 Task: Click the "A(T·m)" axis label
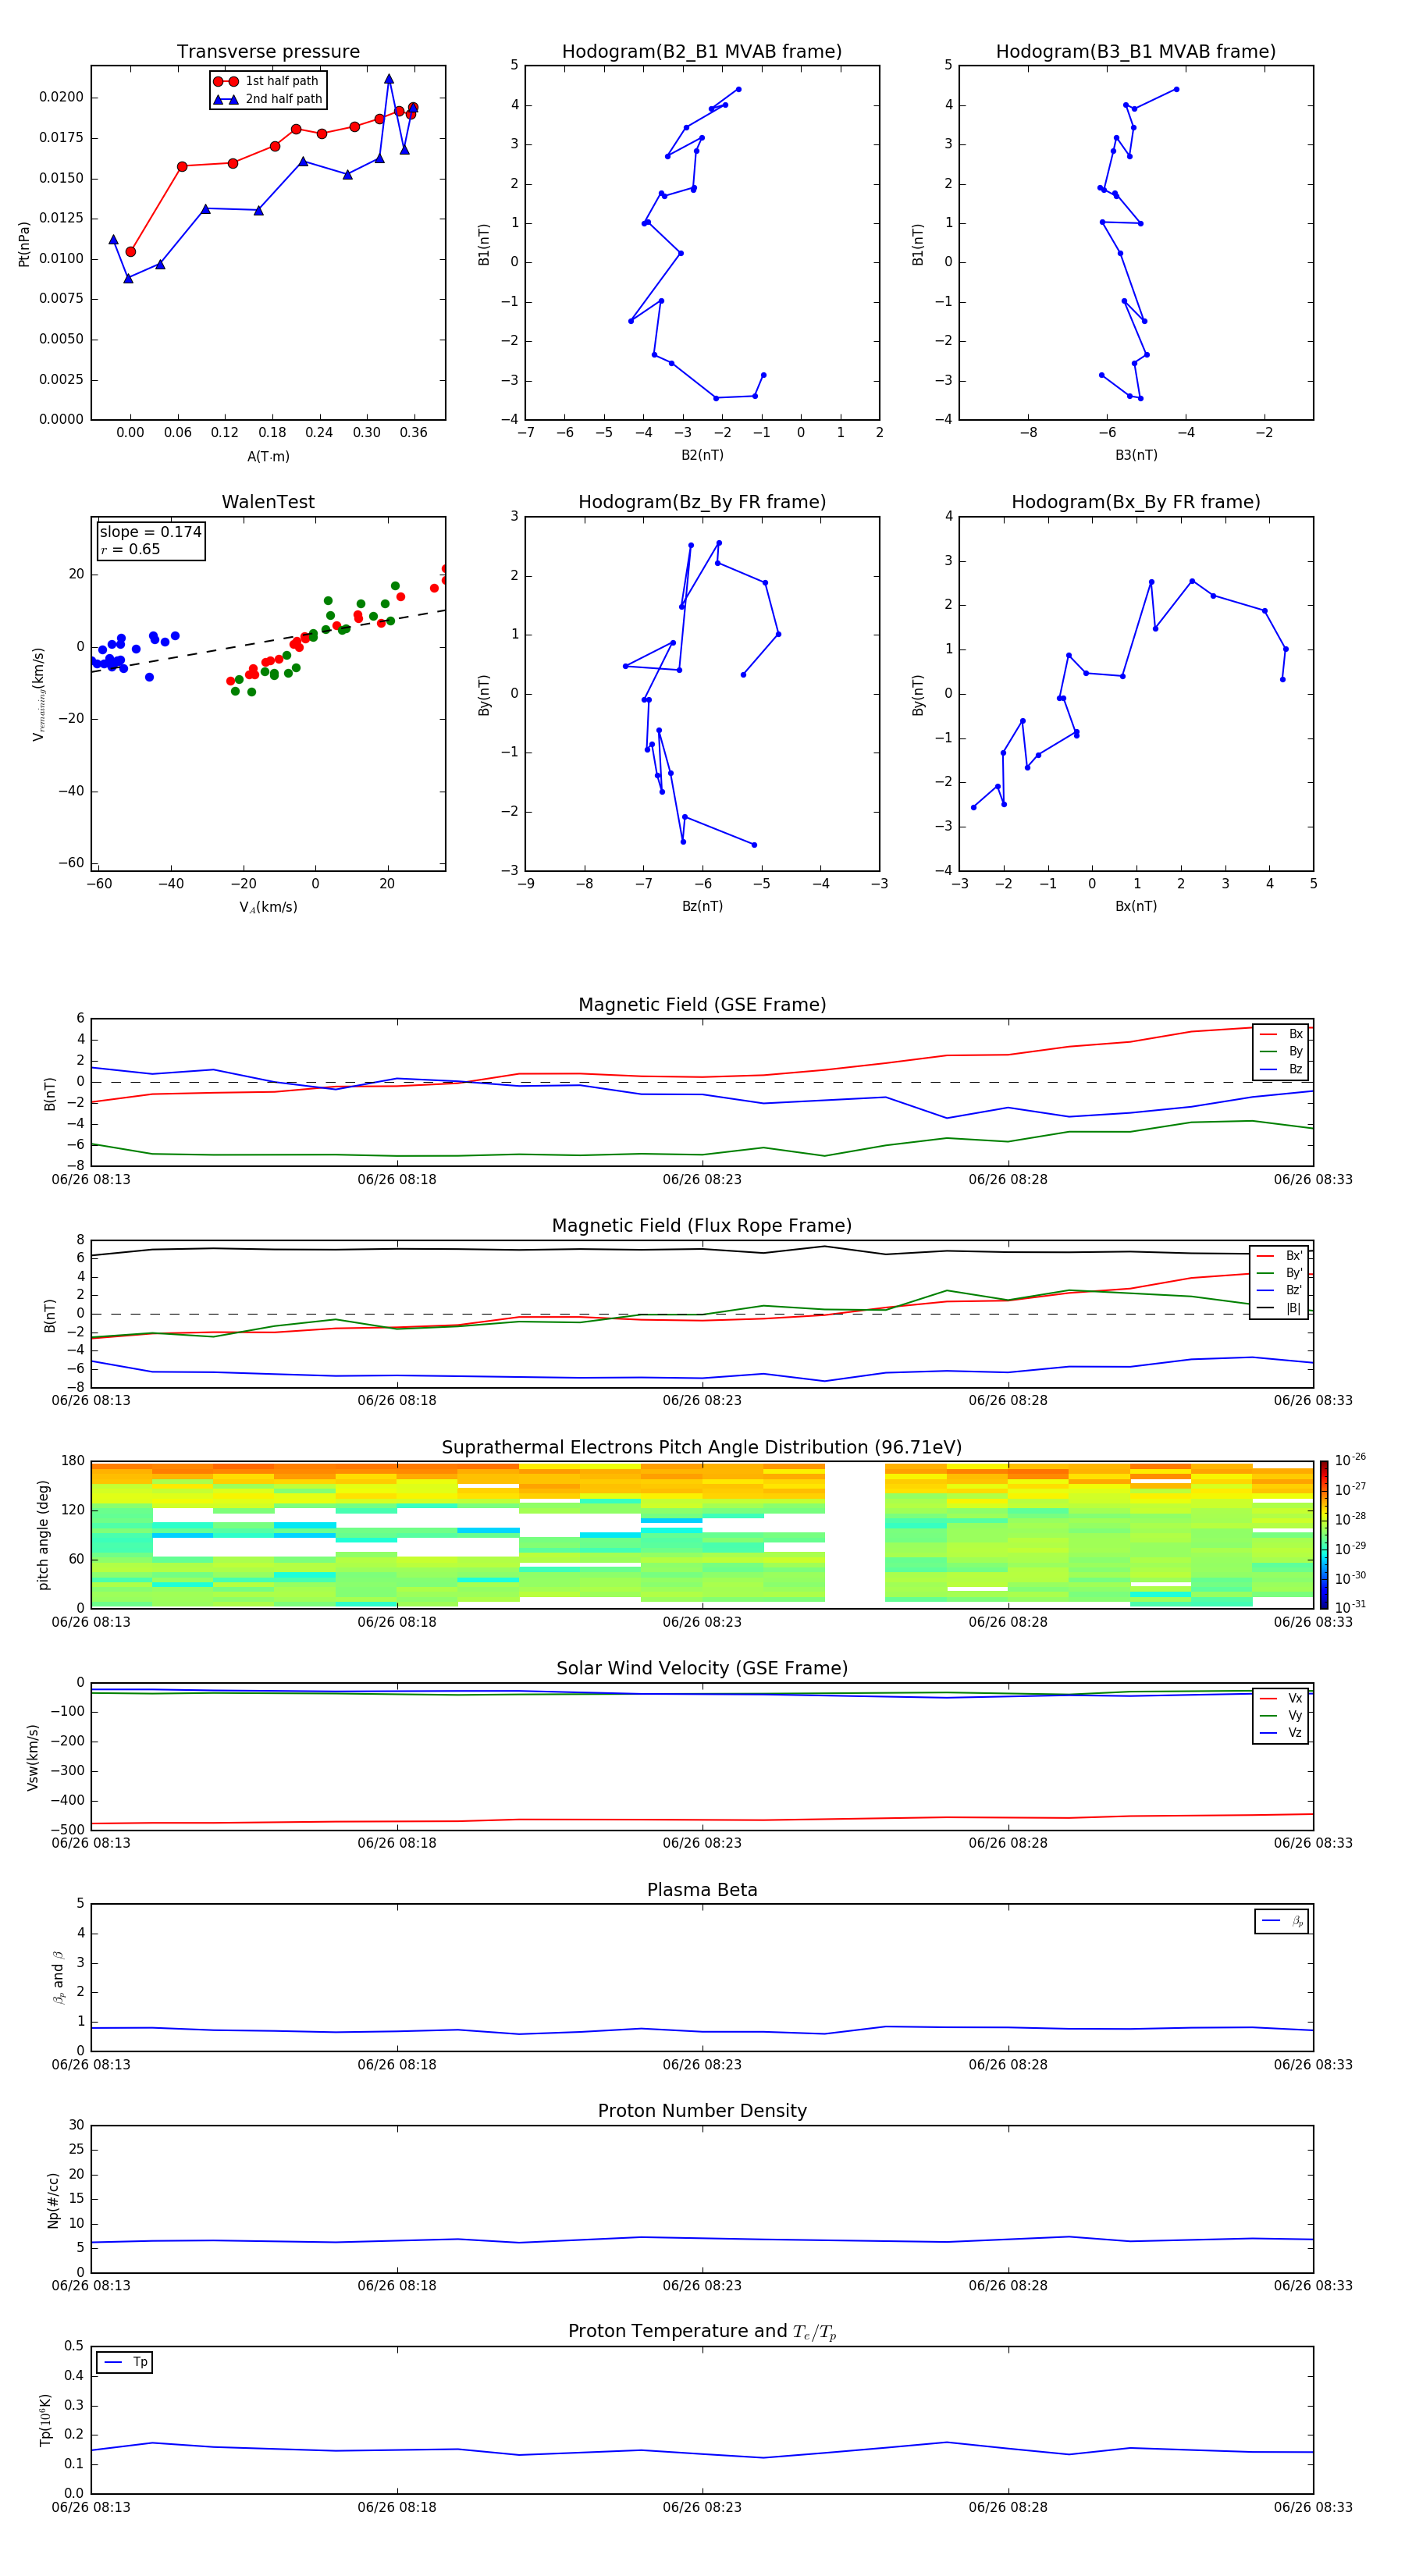[x=268, y=456]
